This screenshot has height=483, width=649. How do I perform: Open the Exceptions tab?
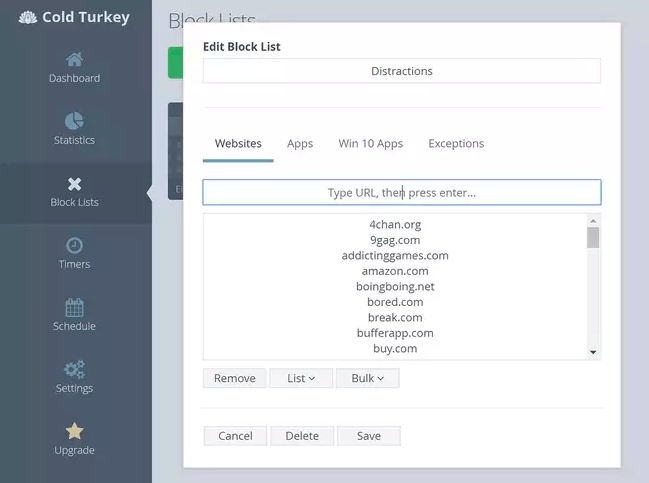pyautogui.click(x=456, y=144)
